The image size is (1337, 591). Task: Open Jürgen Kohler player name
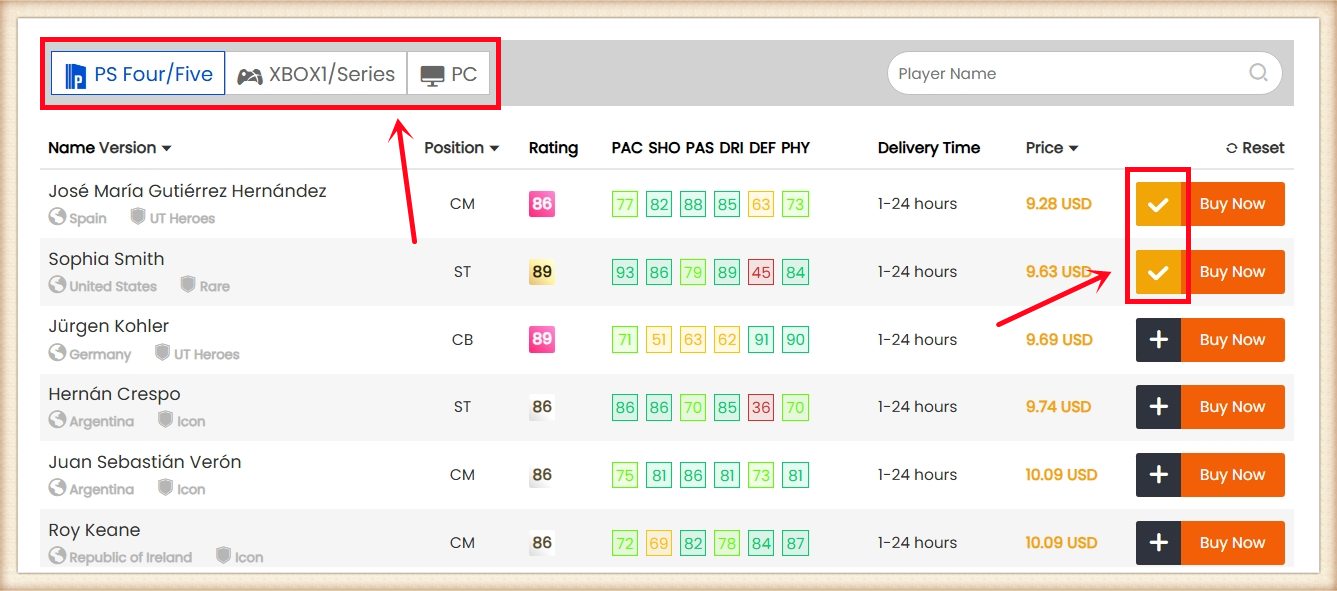coord(109,326)
